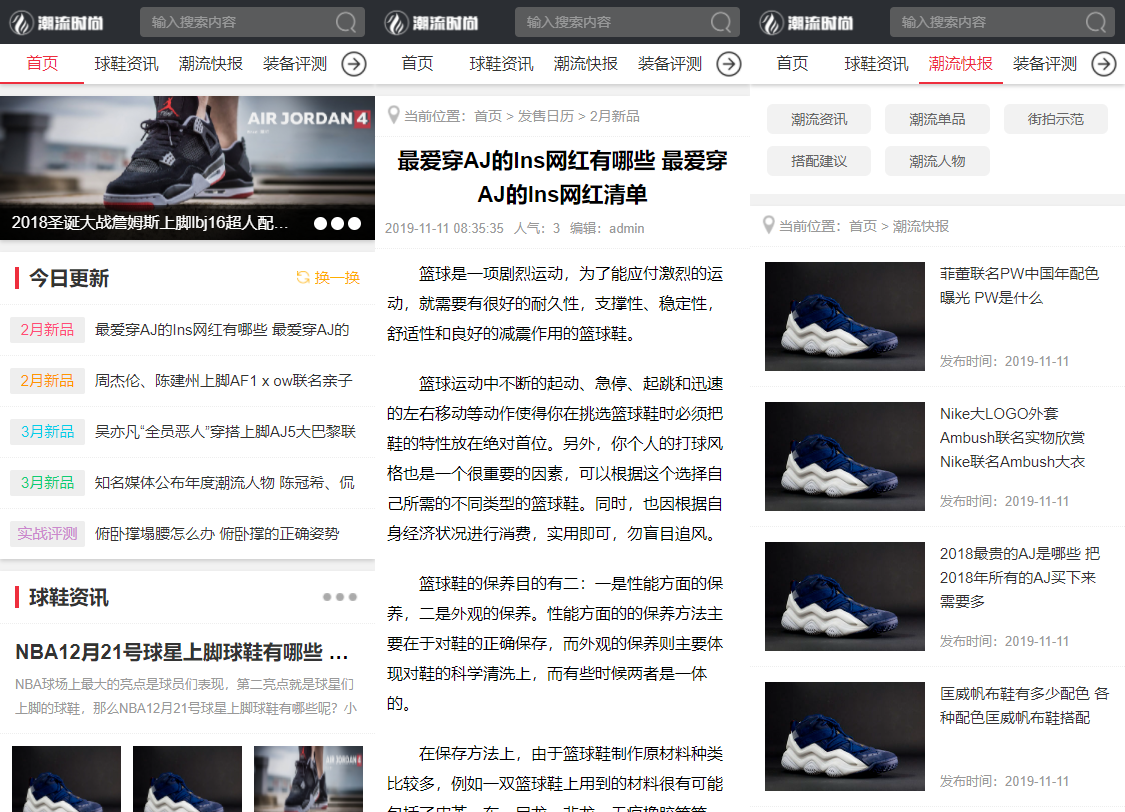Click sneaker thumbnail beside Nike大LOGO外套 article
Screen dimensions: 1125x812
coord(844,456)
